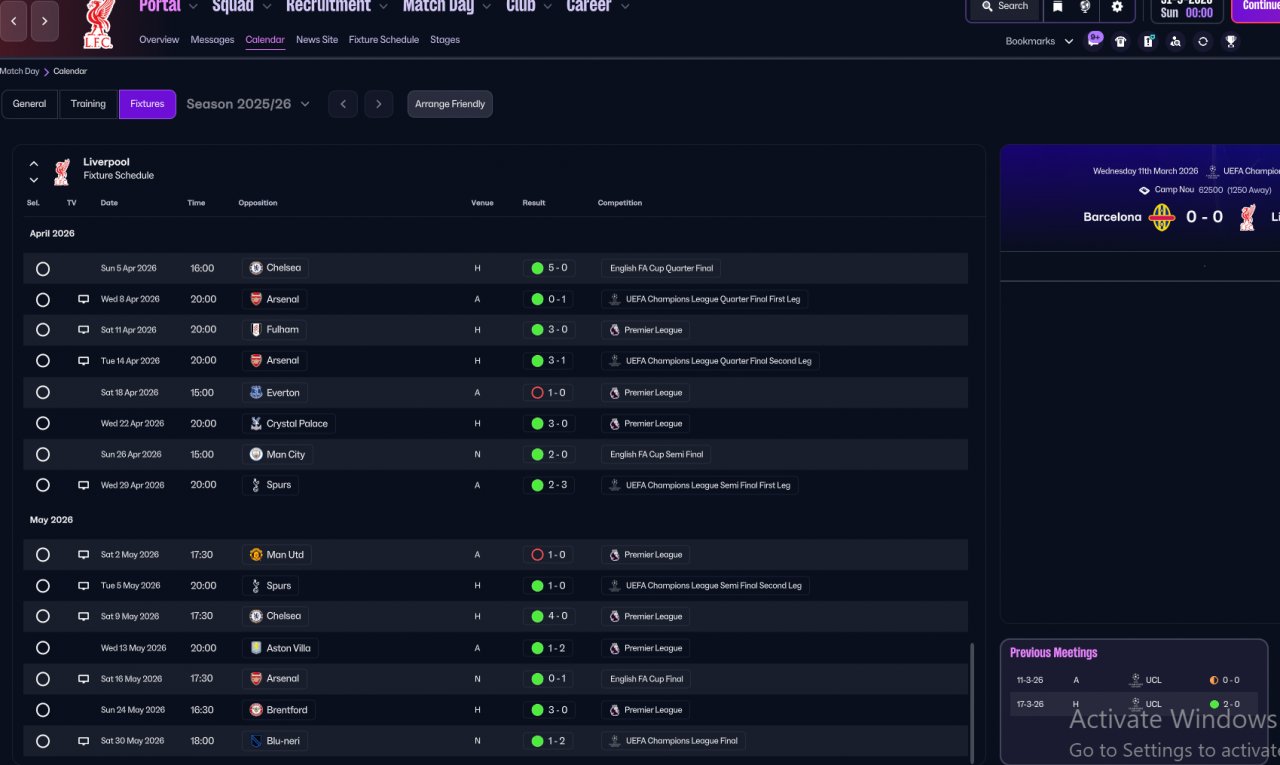Click the Man City club badge
The image size is (1280, 765).
click(256, 454)
